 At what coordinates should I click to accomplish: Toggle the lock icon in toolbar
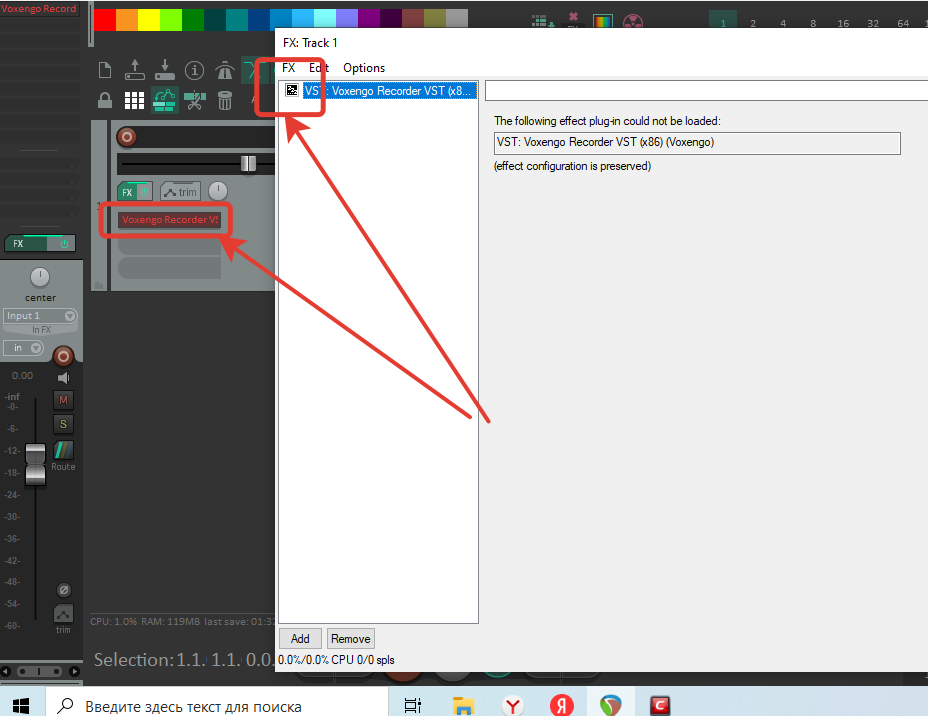pos(105,101)
